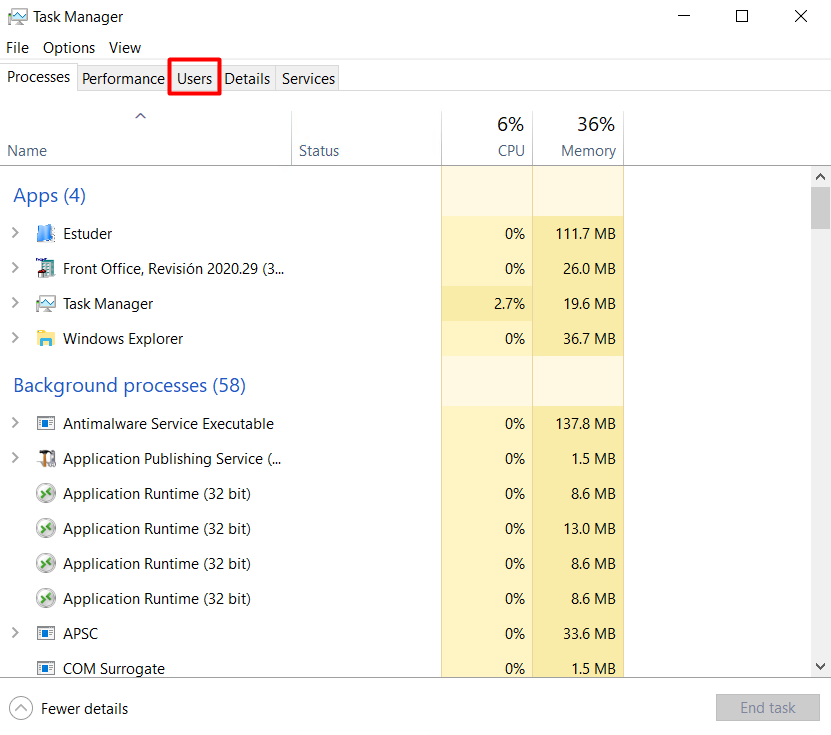Select Antimalware Service Executable name
The width and height of the screenshot is (831, 735).
[169, 423]
